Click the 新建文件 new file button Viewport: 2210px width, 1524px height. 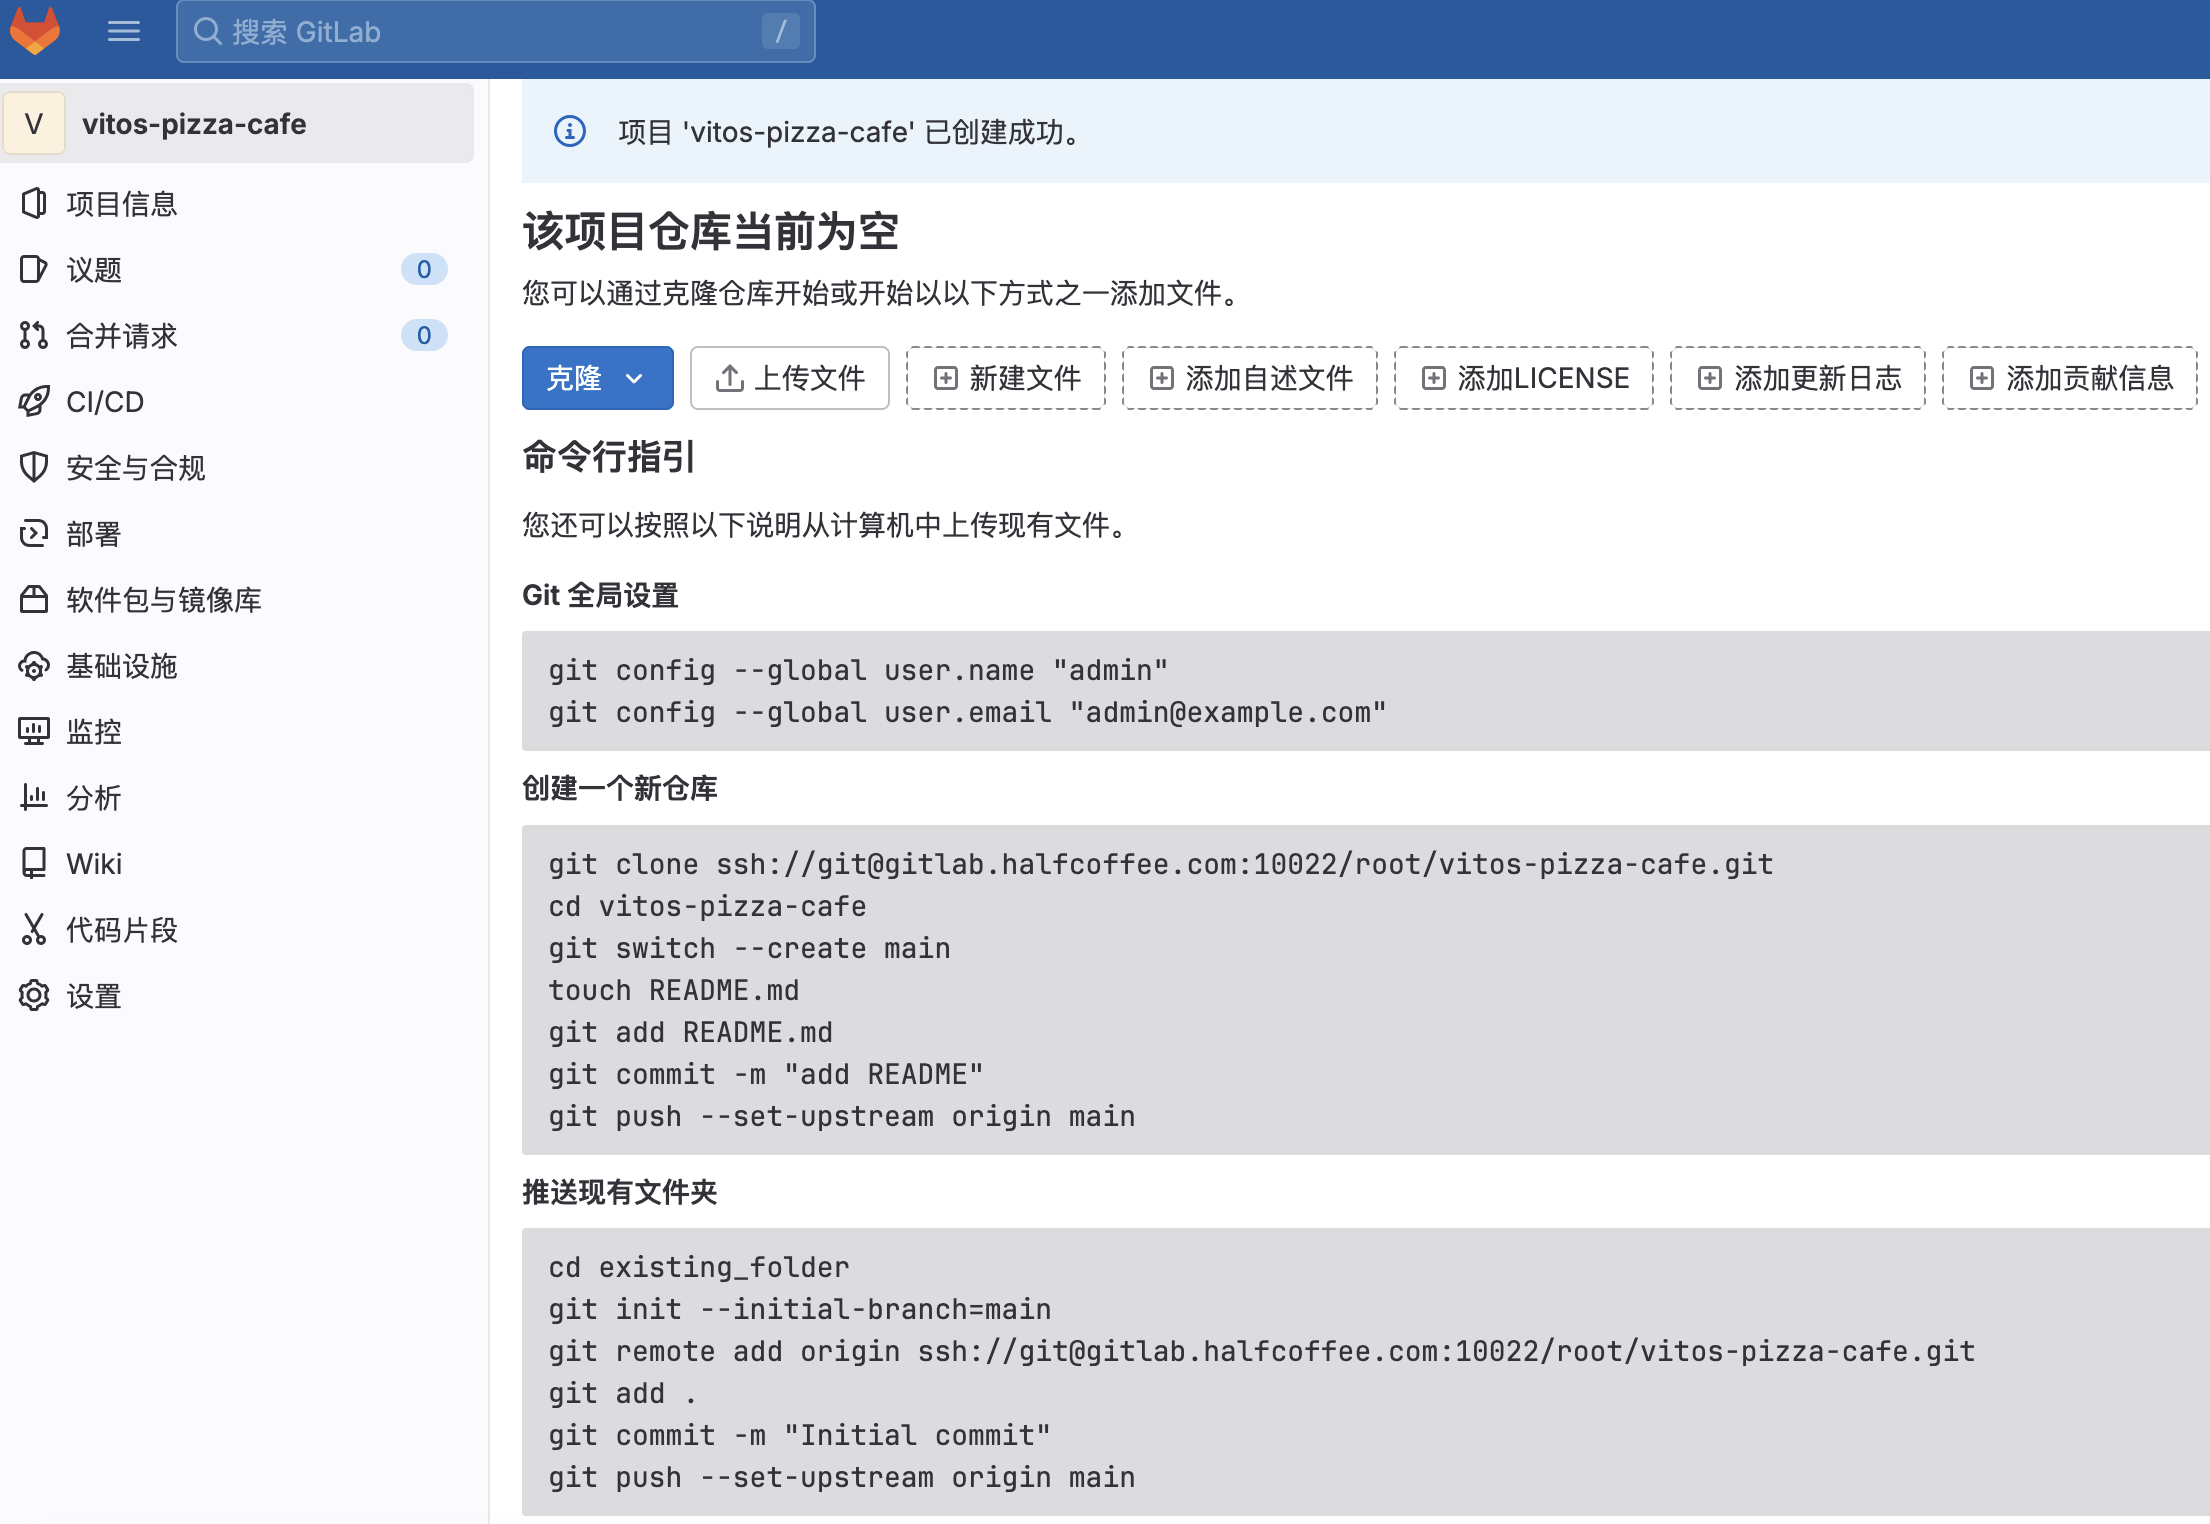click(x=1005, y=378)
